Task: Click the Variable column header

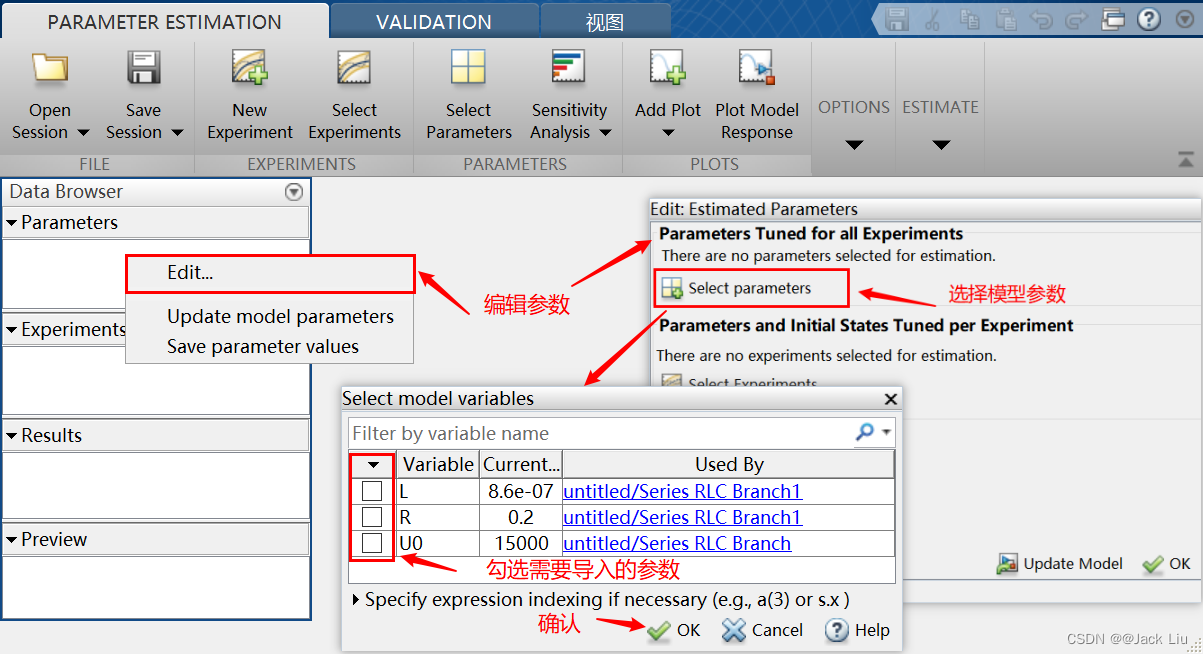Action: coord(438,464)
